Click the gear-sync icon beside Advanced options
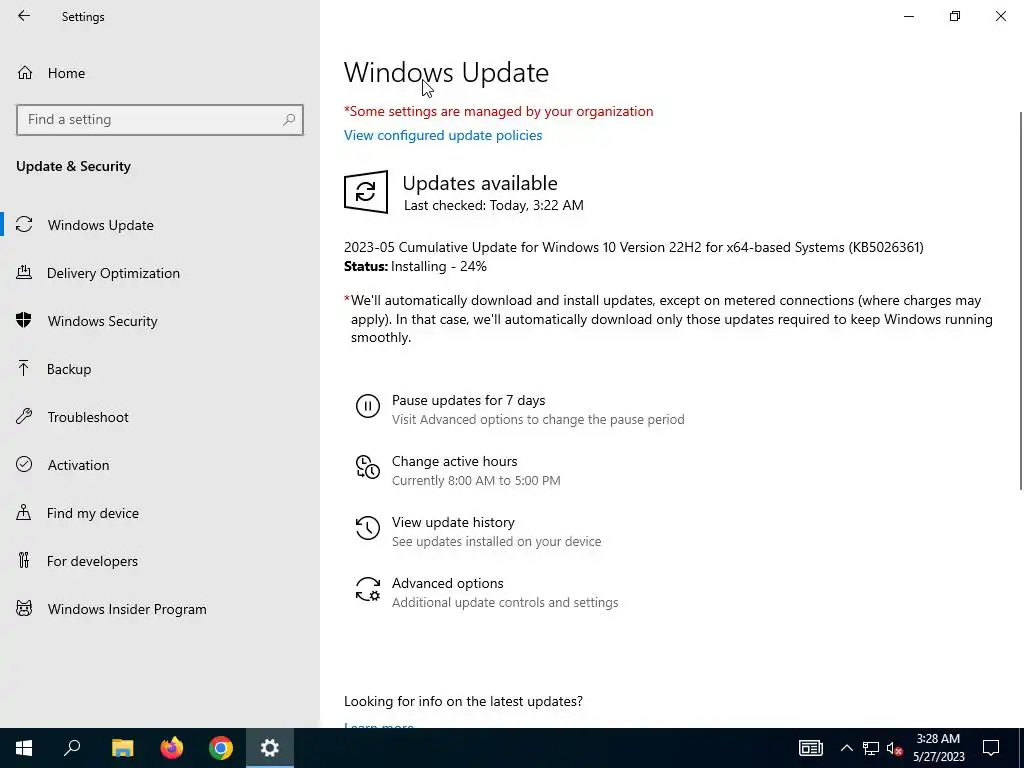The width and height of the screenshot is (1024, 768). coord(368,589)
